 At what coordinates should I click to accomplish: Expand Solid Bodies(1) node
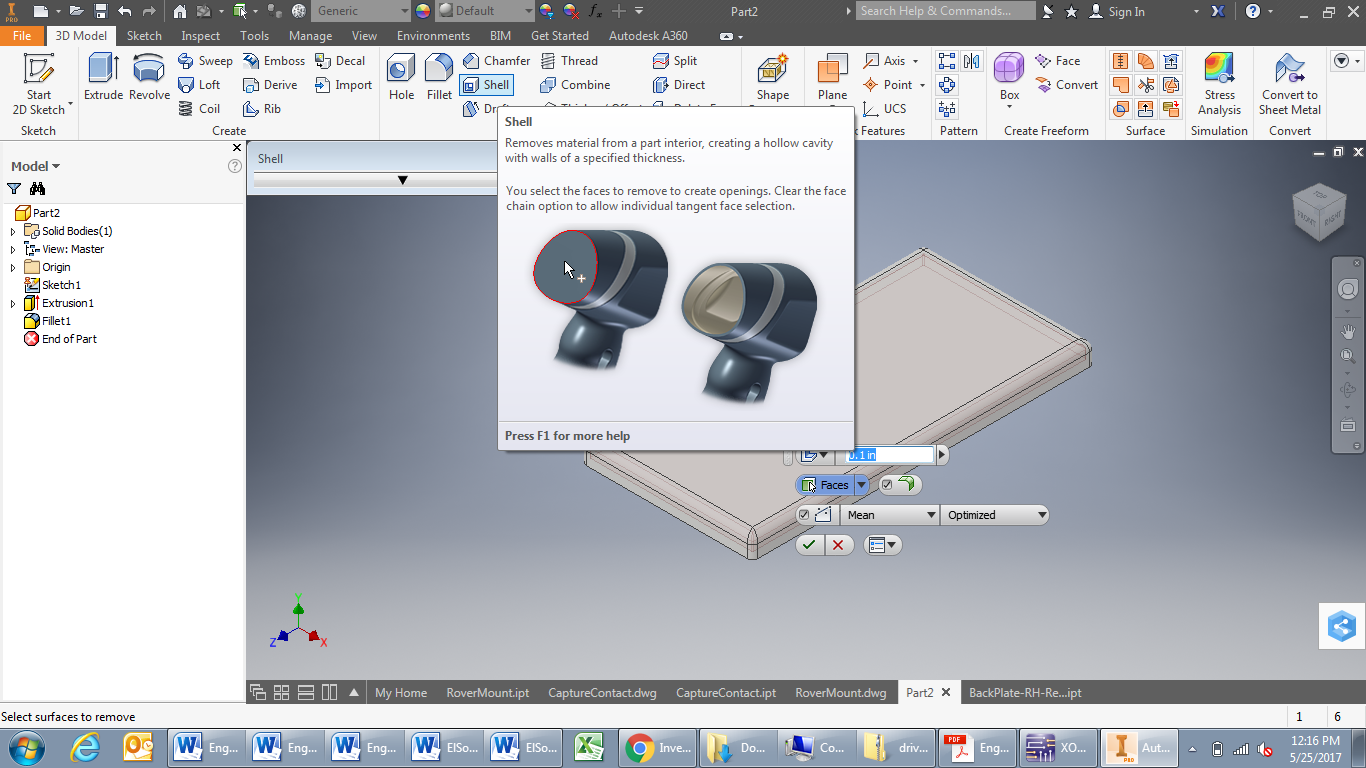click(x=13, y=231)
